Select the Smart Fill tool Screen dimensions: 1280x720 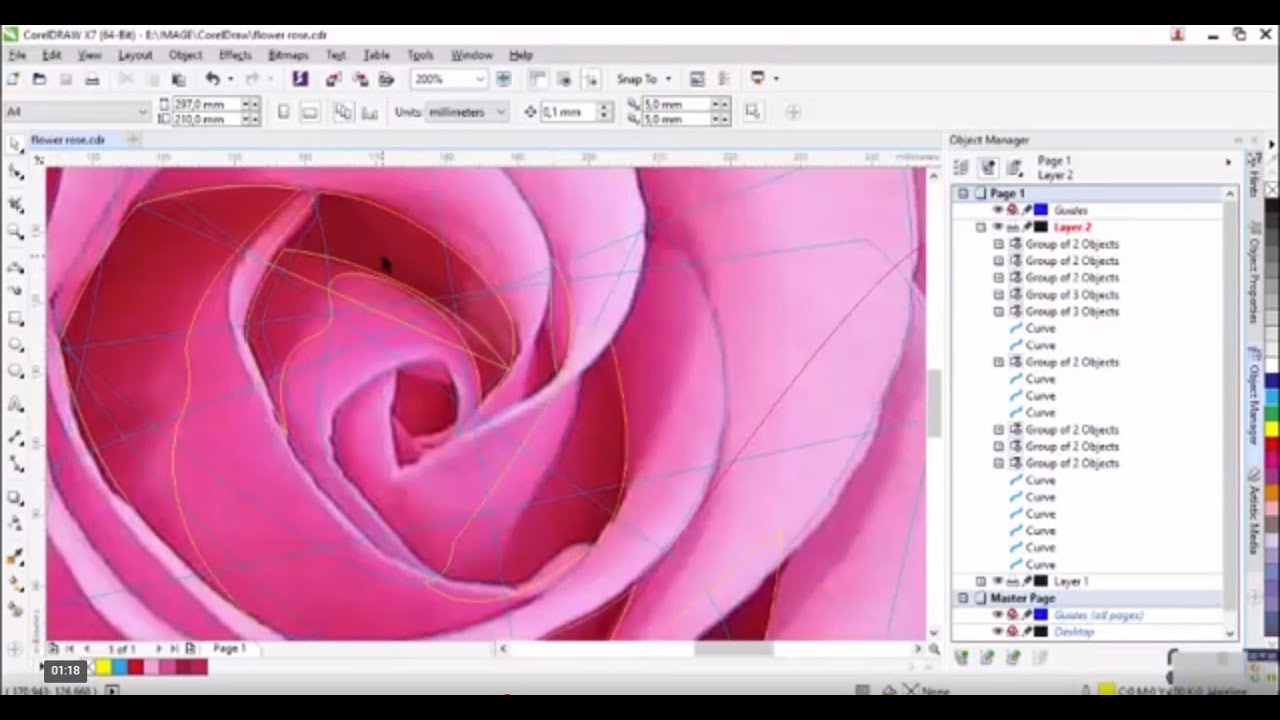point(15,608)
